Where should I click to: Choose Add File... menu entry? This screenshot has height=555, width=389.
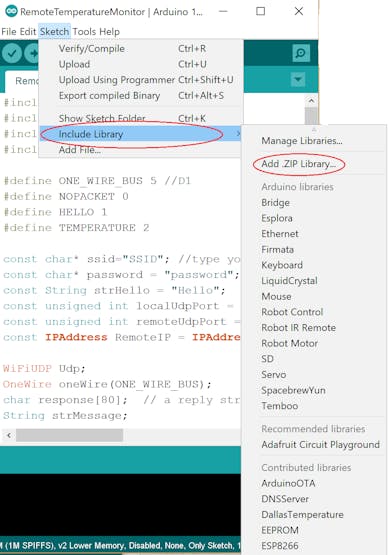point(141,150)
